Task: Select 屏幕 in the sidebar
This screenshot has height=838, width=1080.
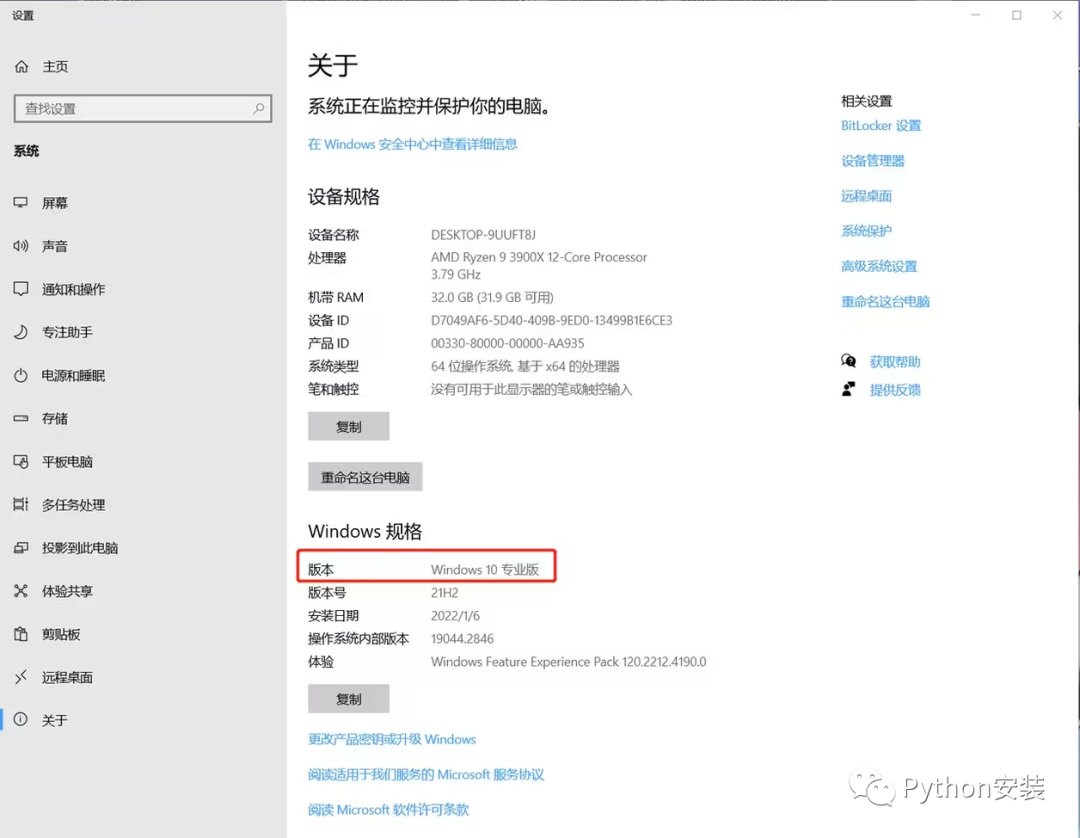Action: coord(55,202)
